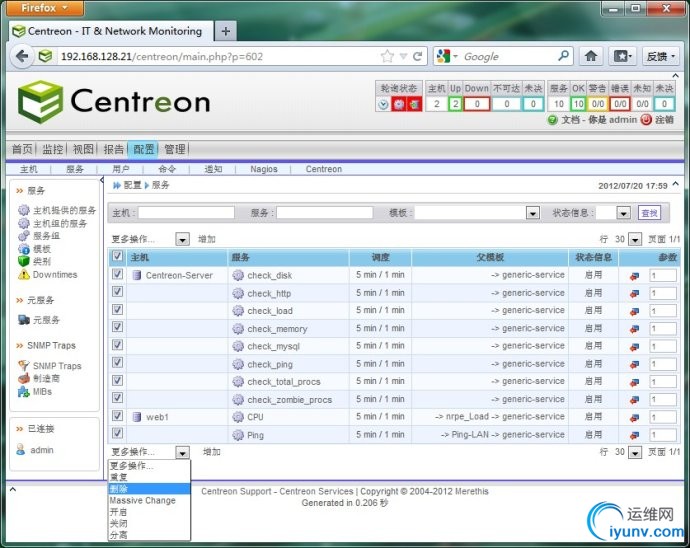Click the Centreon logo
The width and height of the screenshot is (690, 548).
click(x=114, y=102)
